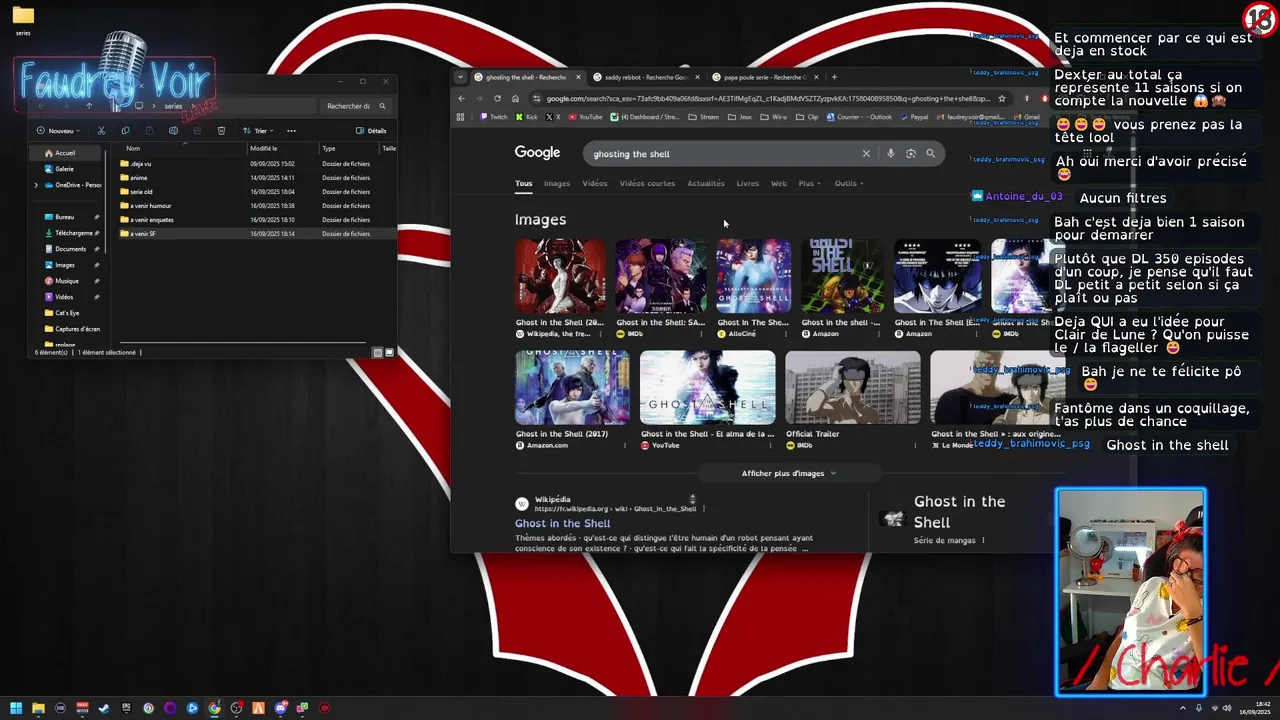The image size is (1280, 720).
Task: Open the tab list chevron in browser
Action: click(460, 77)
